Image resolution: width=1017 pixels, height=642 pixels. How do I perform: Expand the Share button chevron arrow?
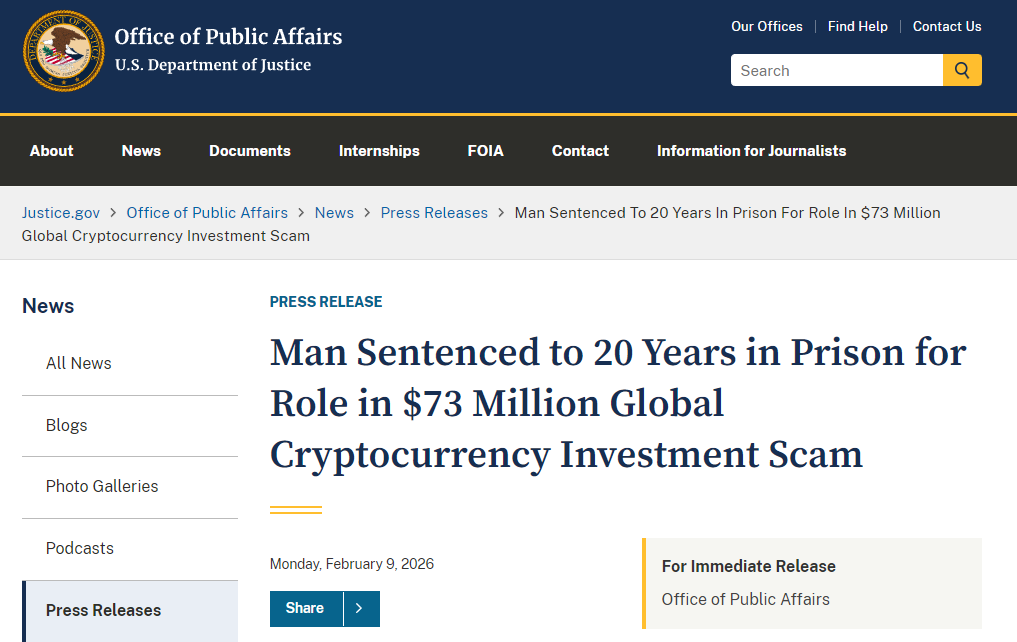click(x=360, y=608)
